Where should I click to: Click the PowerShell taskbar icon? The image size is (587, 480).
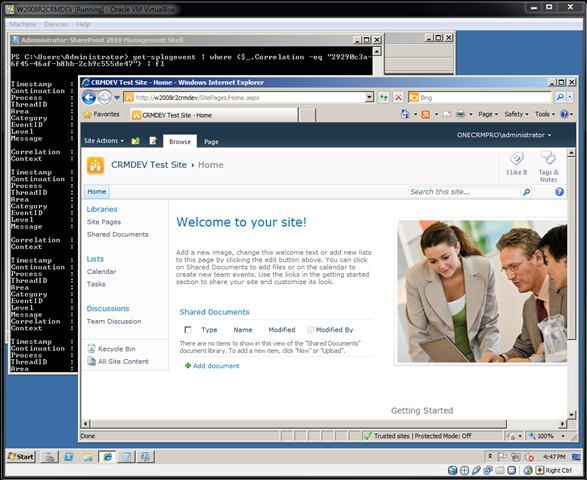pyautogui.click(x=69, y=457)
